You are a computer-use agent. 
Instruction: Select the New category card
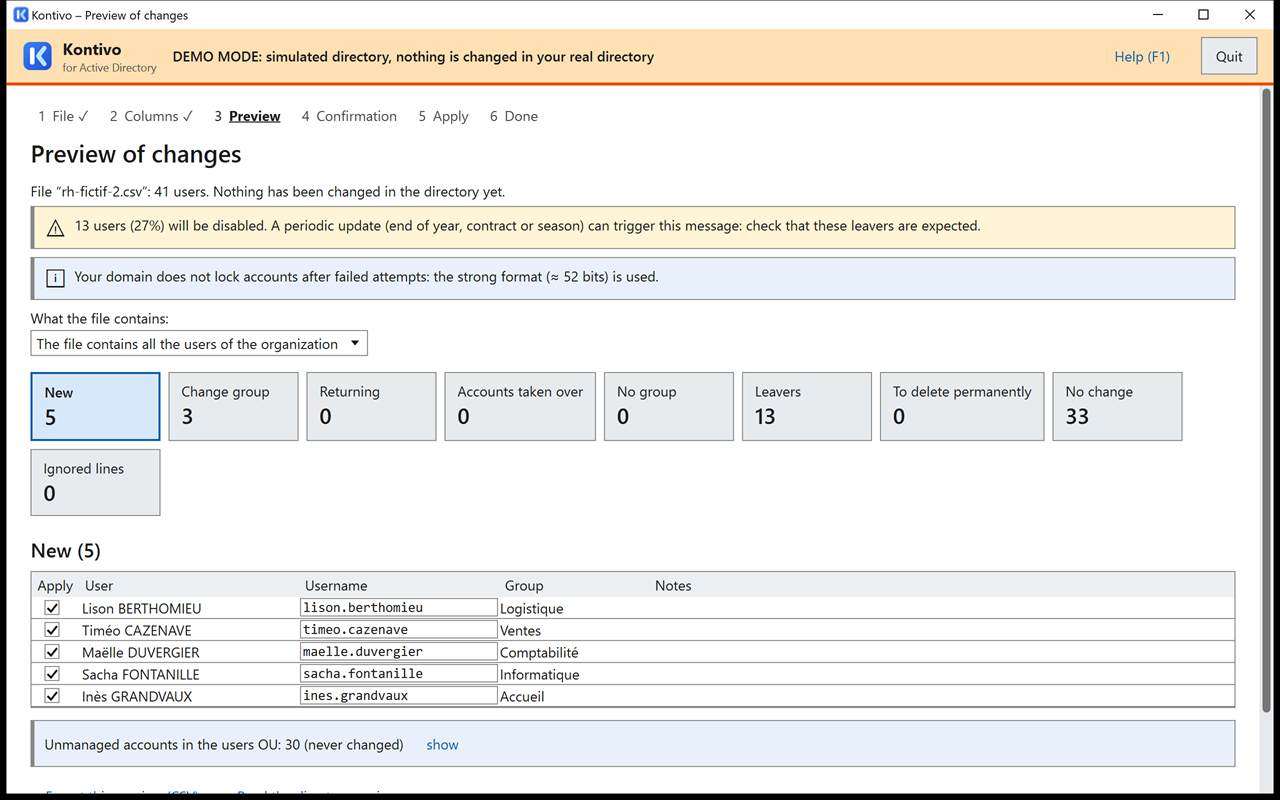coord(95,406)
